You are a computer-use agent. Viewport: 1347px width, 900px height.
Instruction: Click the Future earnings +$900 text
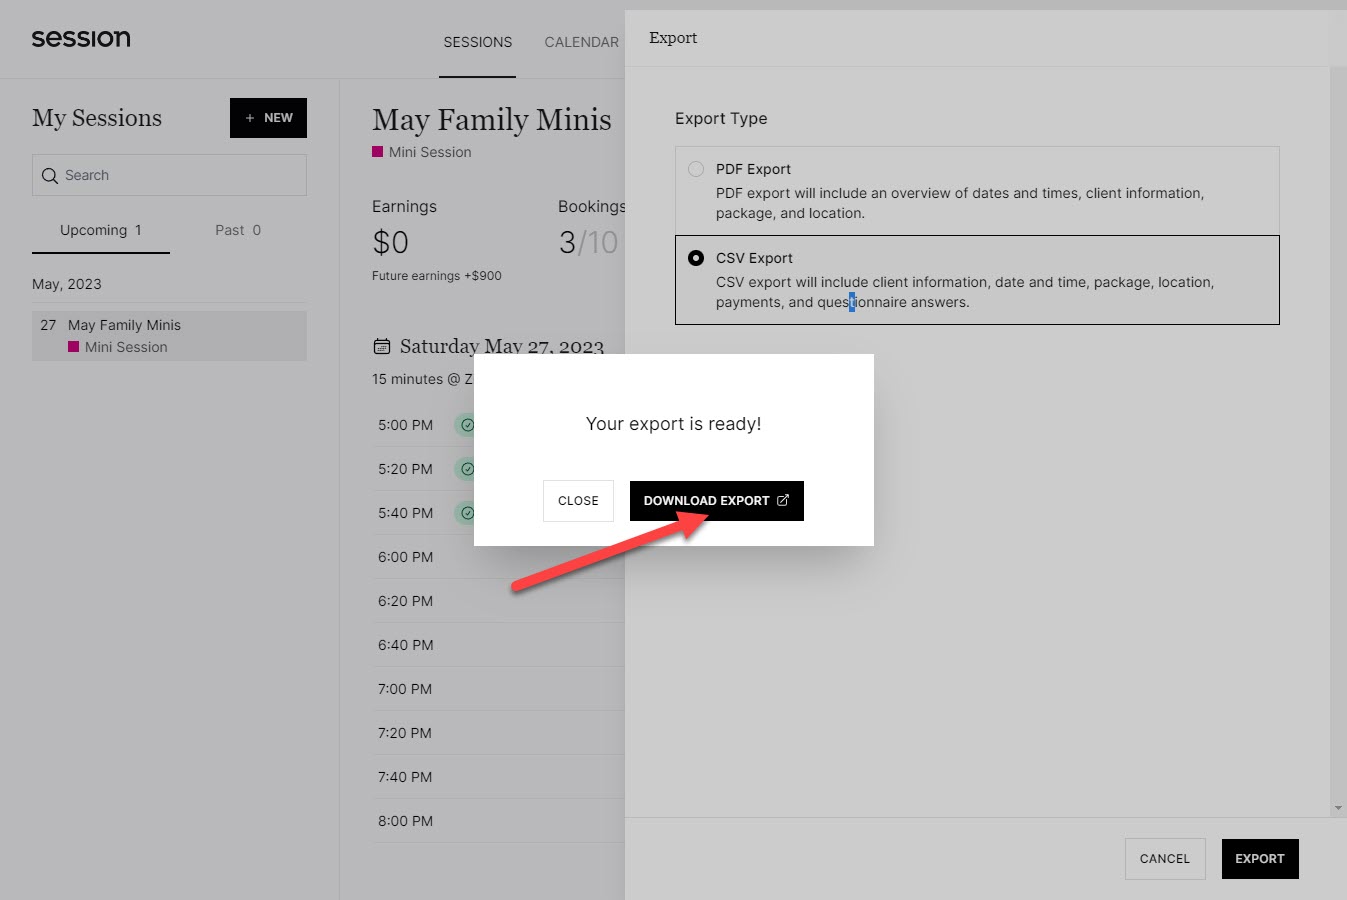pos(437,276)
